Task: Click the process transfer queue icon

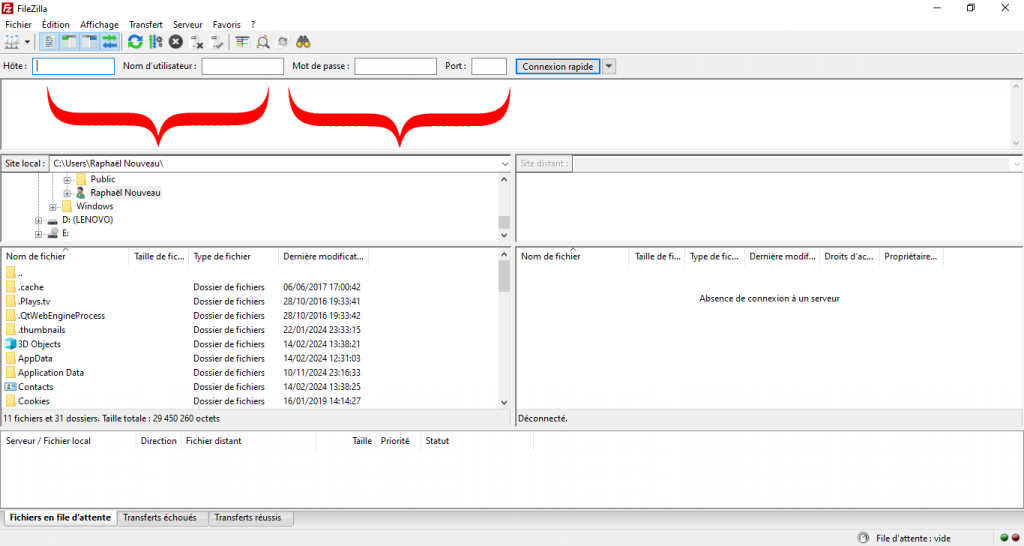Action: click(x=155, y=42)
